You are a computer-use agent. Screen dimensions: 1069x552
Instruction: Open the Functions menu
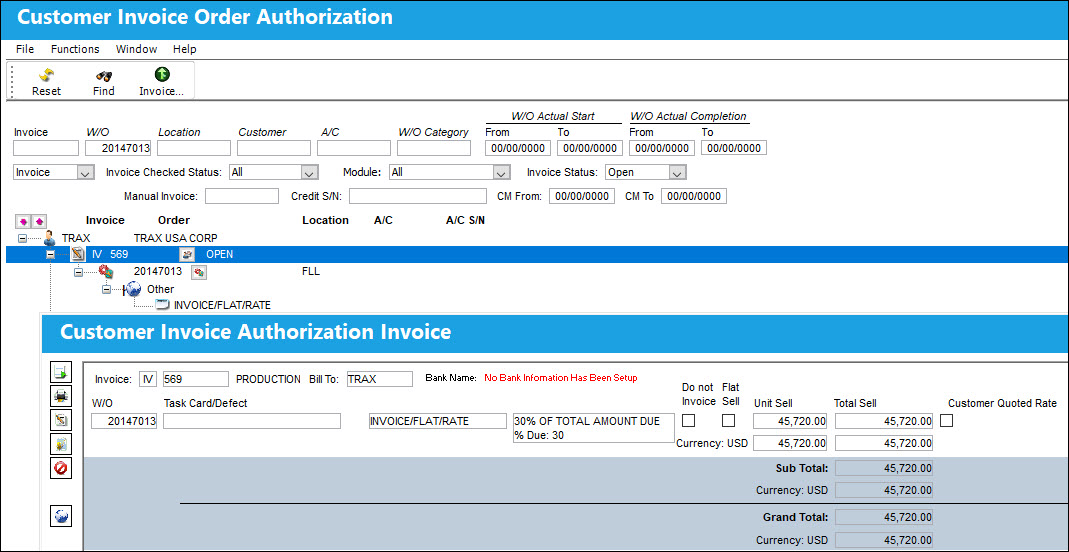point(75,49)
